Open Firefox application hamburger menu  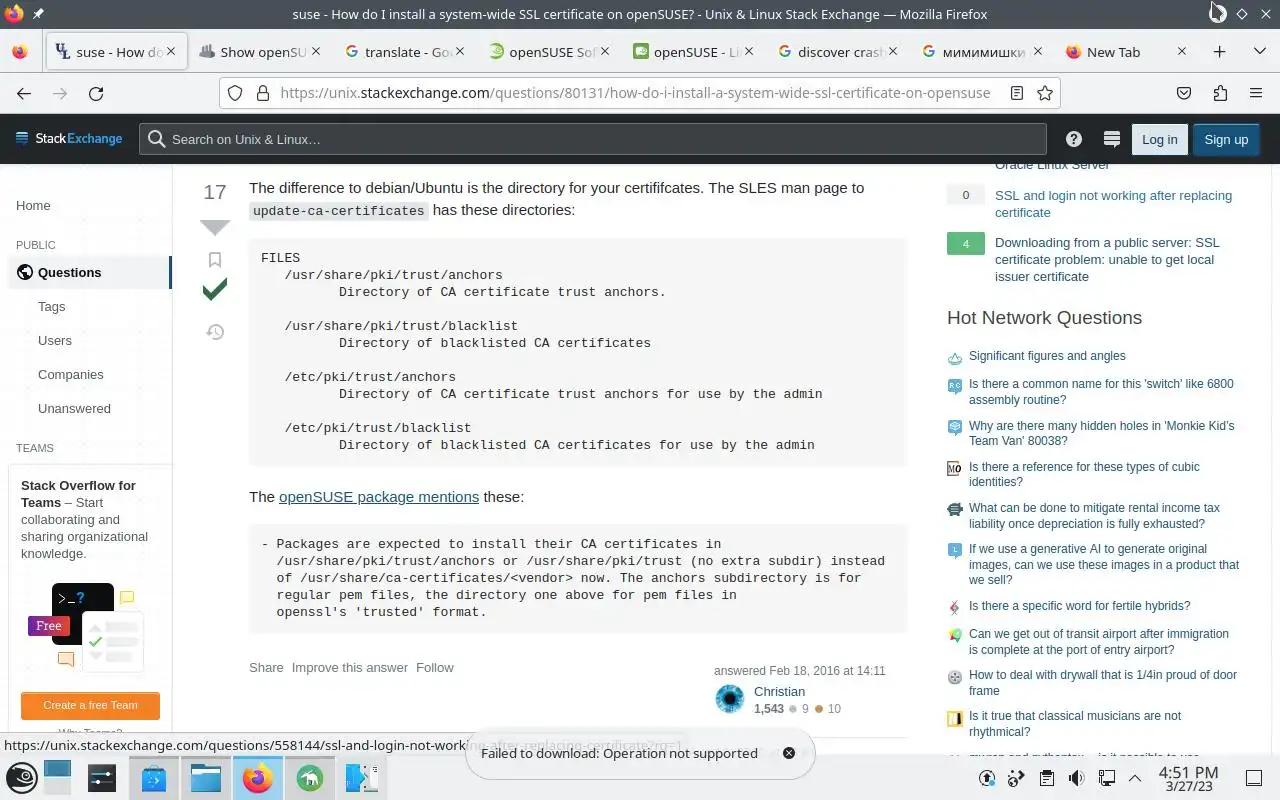pos(1256,93)
